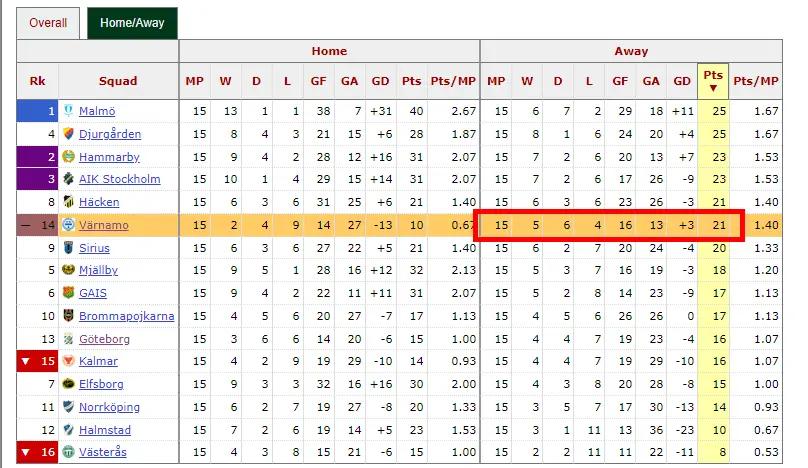The width and height of the screenshot is (808, 468).
Task: Click the Hammarby club crest icon
Action: point(68,156)
